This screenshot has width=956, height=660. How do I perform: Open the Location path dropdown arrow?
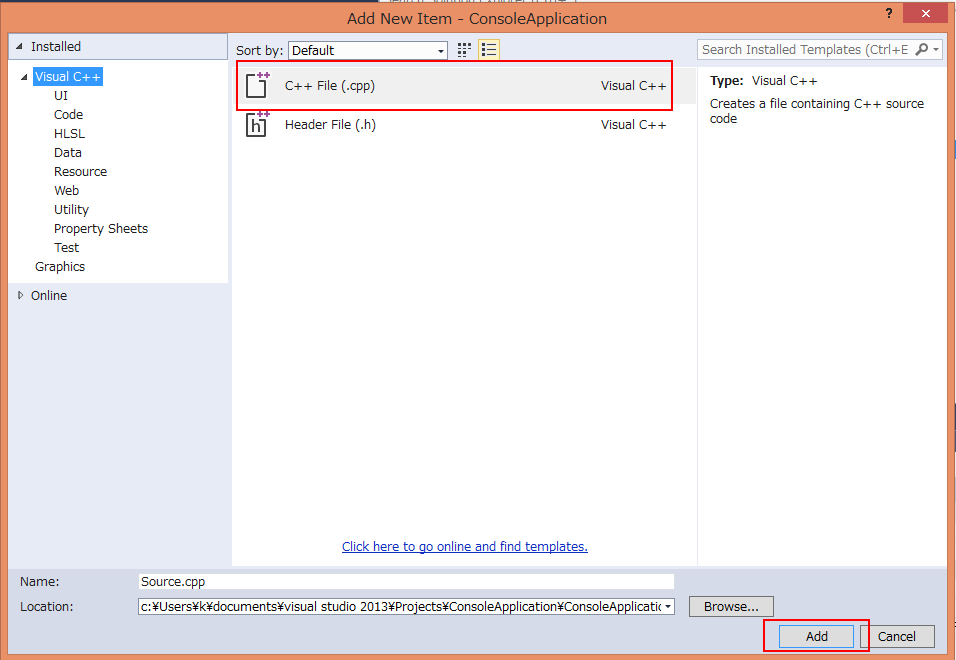(x=668, y=606)
